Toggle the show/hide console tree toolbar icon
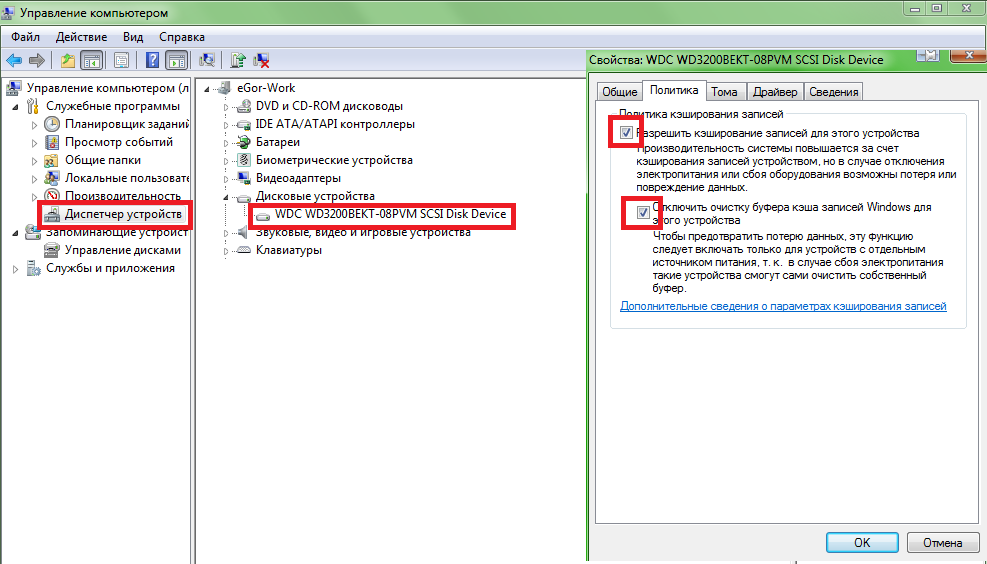This screenshot has height=564, width=987. (x=92, y=60)
